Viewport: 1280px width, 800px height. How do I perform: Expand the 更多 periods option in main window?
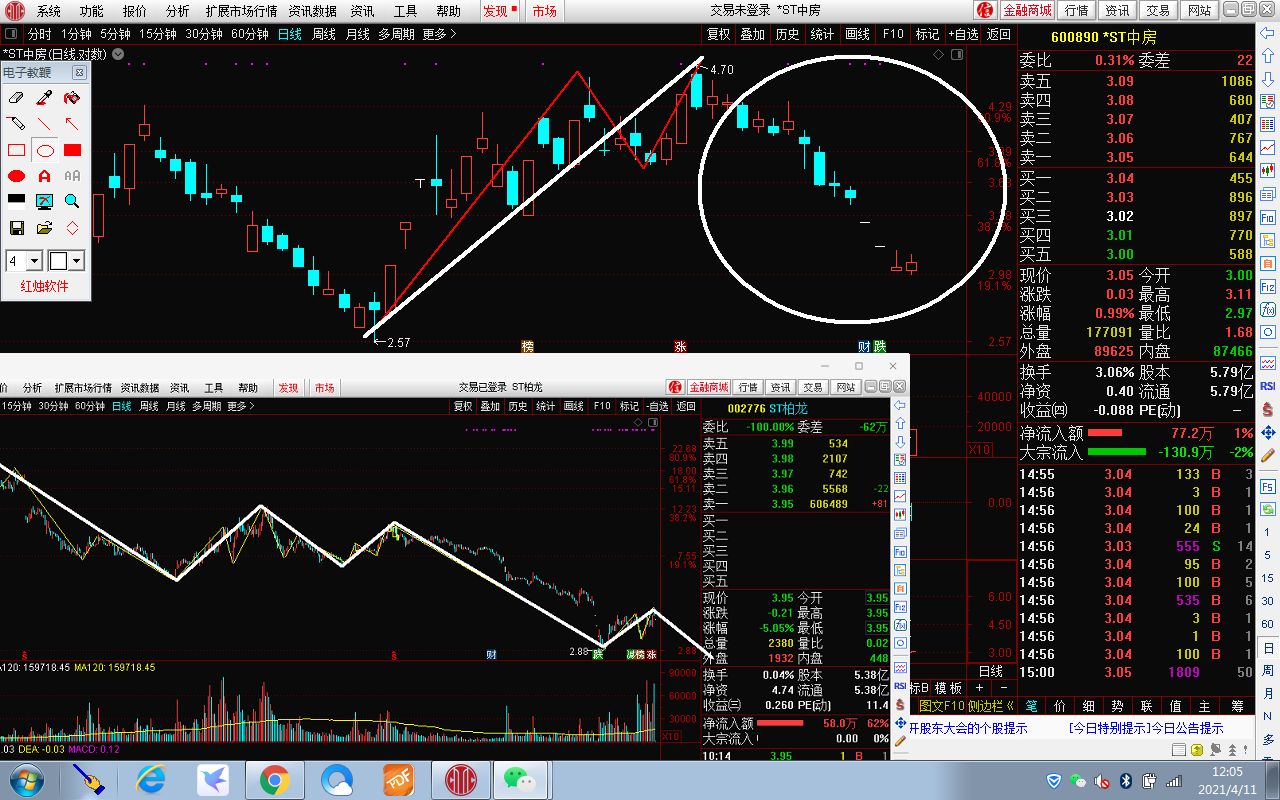click(439, 34)
